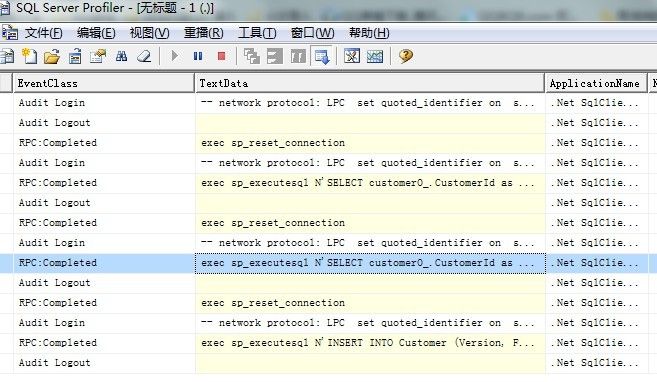Screen dimensions: 657x382
Task: Toggle the Auto Scroll window icon
Action: point(322,56)
